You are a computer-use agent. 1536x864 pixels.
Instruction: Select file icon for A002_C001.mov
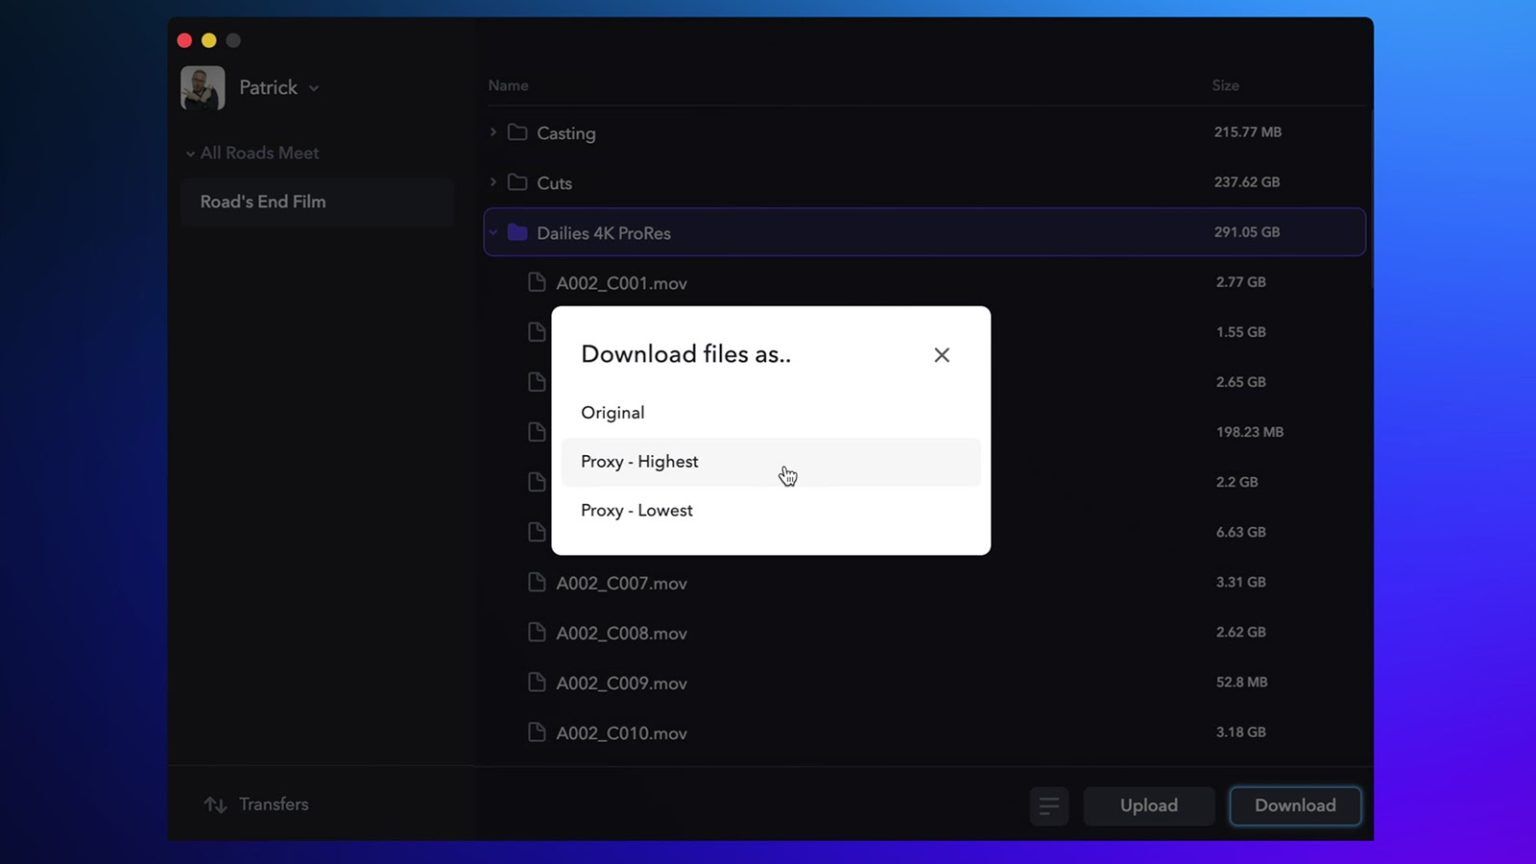coord(537,282)
